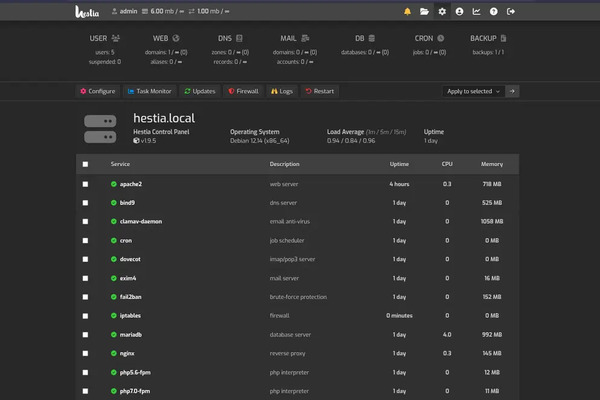Screen dimensions: 600x400
Task: Open the mariadb service name
Action: pos(130,335)
